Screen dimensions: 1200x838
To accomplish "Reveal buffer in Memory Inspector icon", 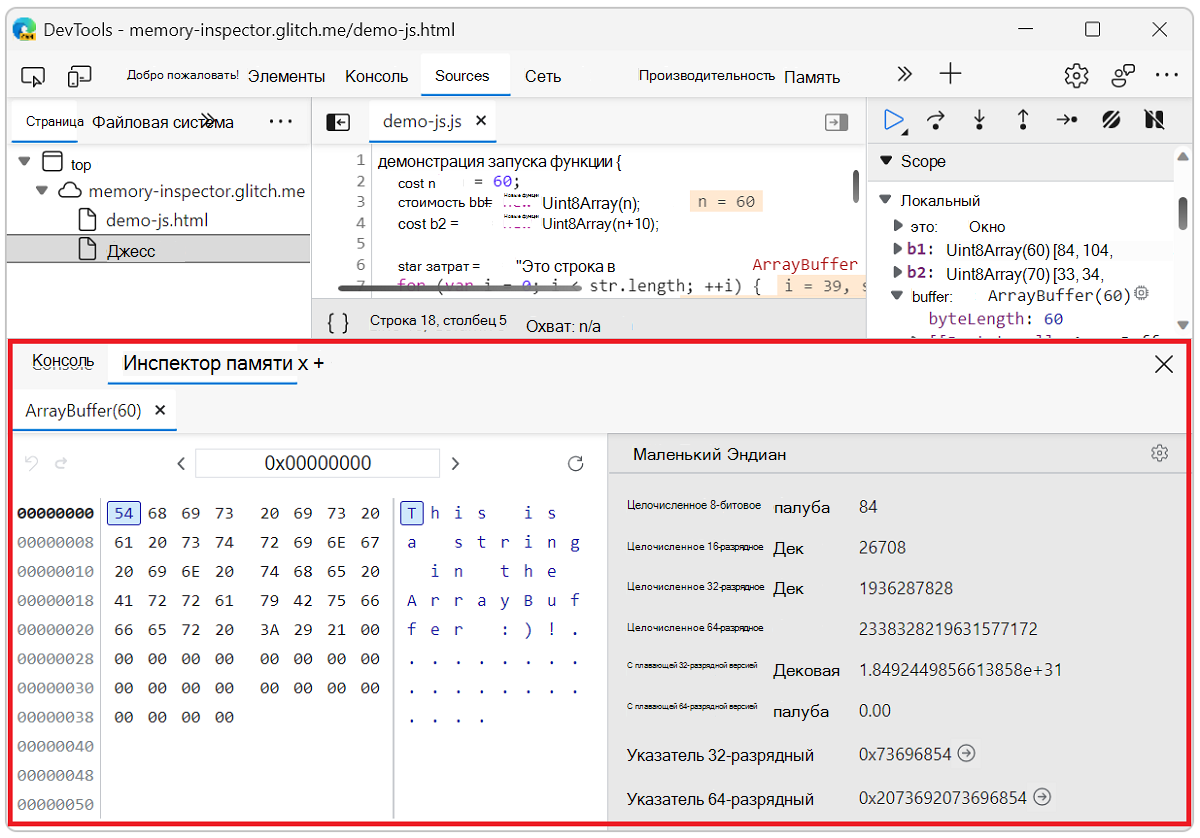I will [x=1141, y=295].
